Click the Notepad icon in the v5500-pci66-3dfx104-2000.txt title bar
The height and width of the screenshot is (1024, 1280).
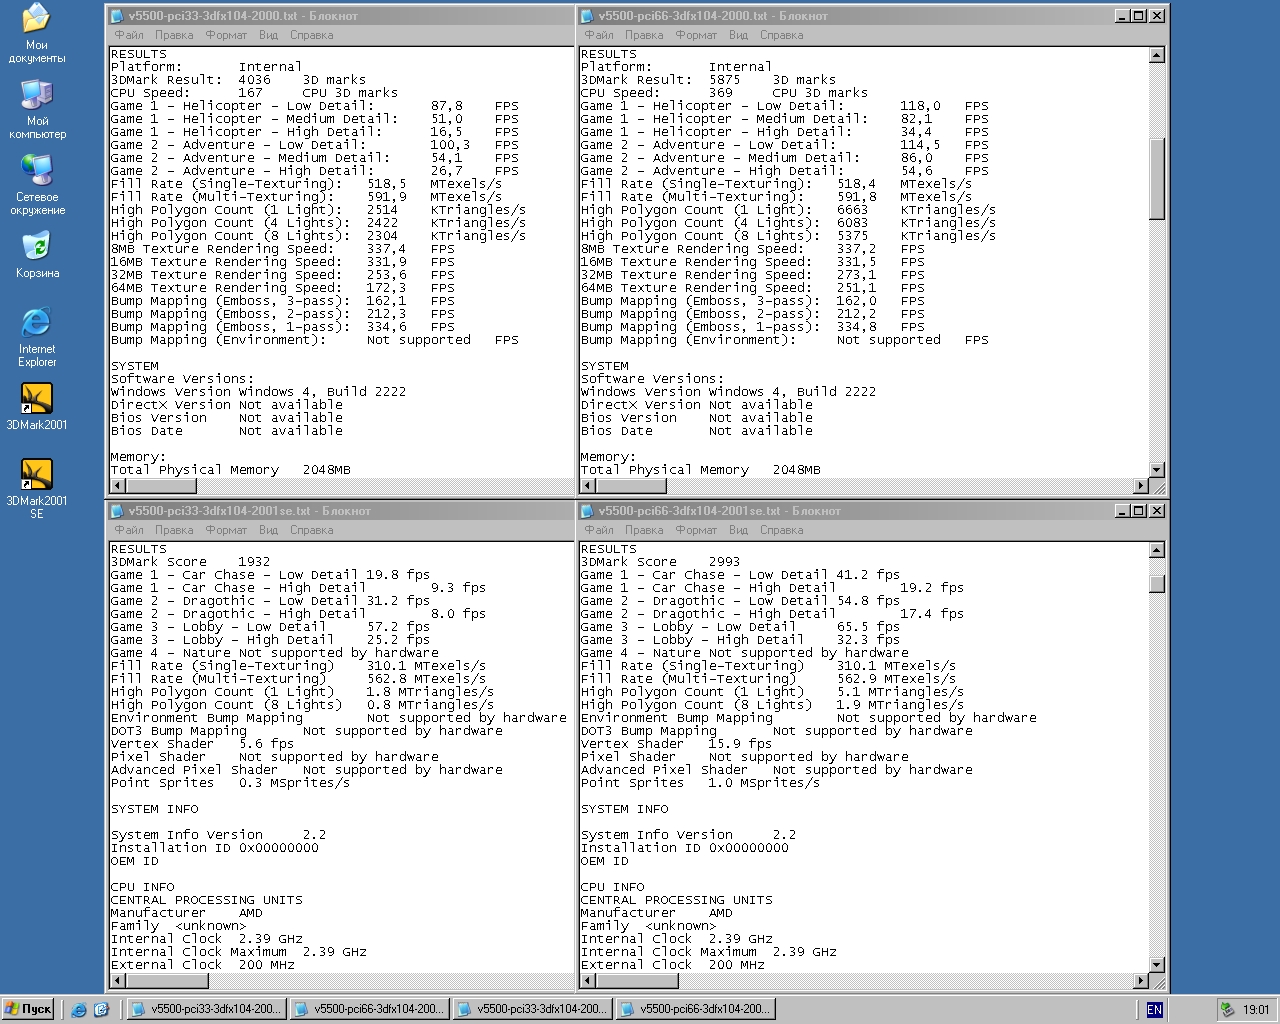(588, 16)
